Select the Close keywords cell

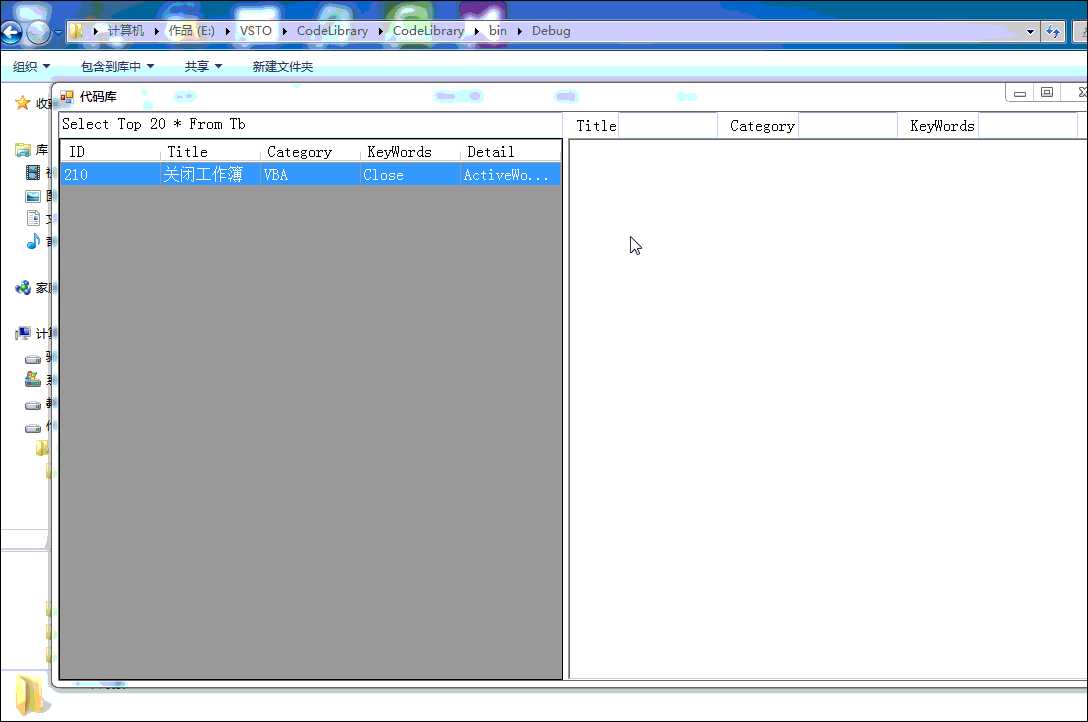(411, 174)
